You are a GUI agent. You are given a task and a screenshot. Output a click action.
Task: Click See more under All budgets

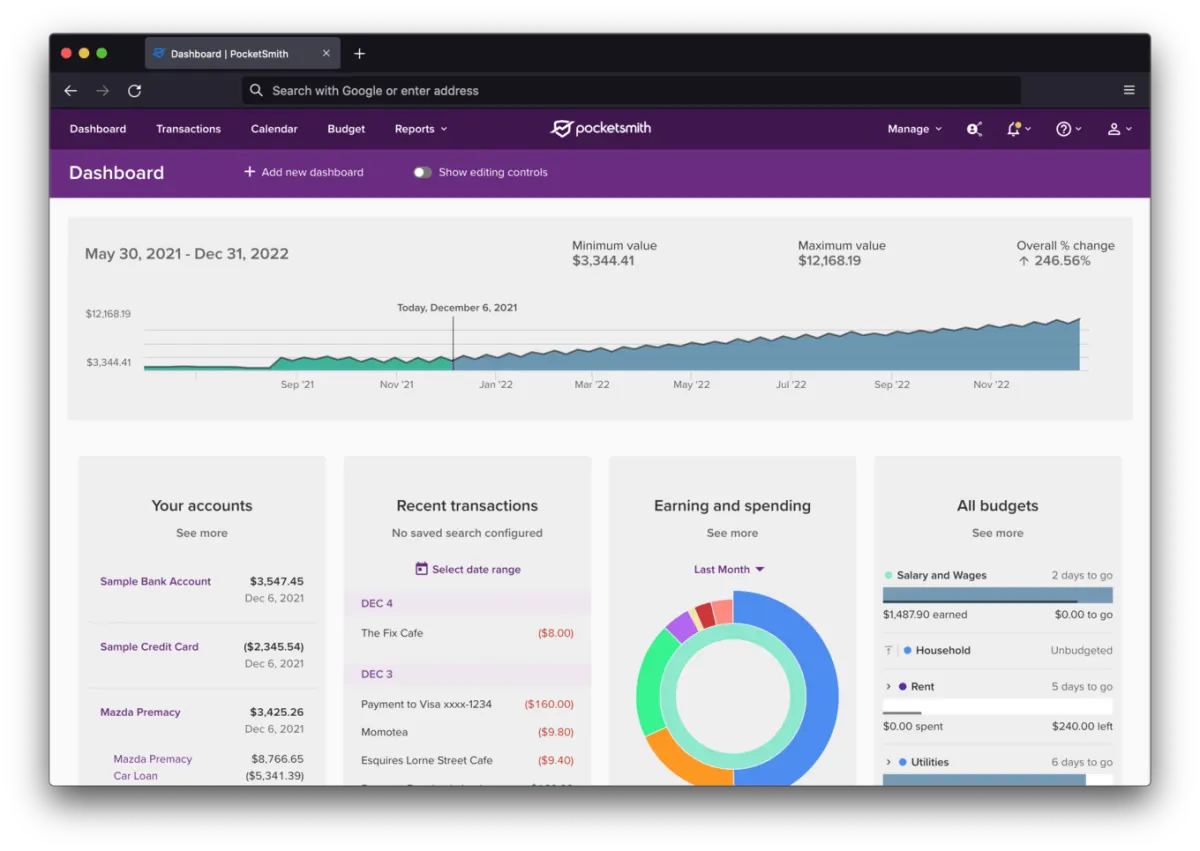[997, 533]
